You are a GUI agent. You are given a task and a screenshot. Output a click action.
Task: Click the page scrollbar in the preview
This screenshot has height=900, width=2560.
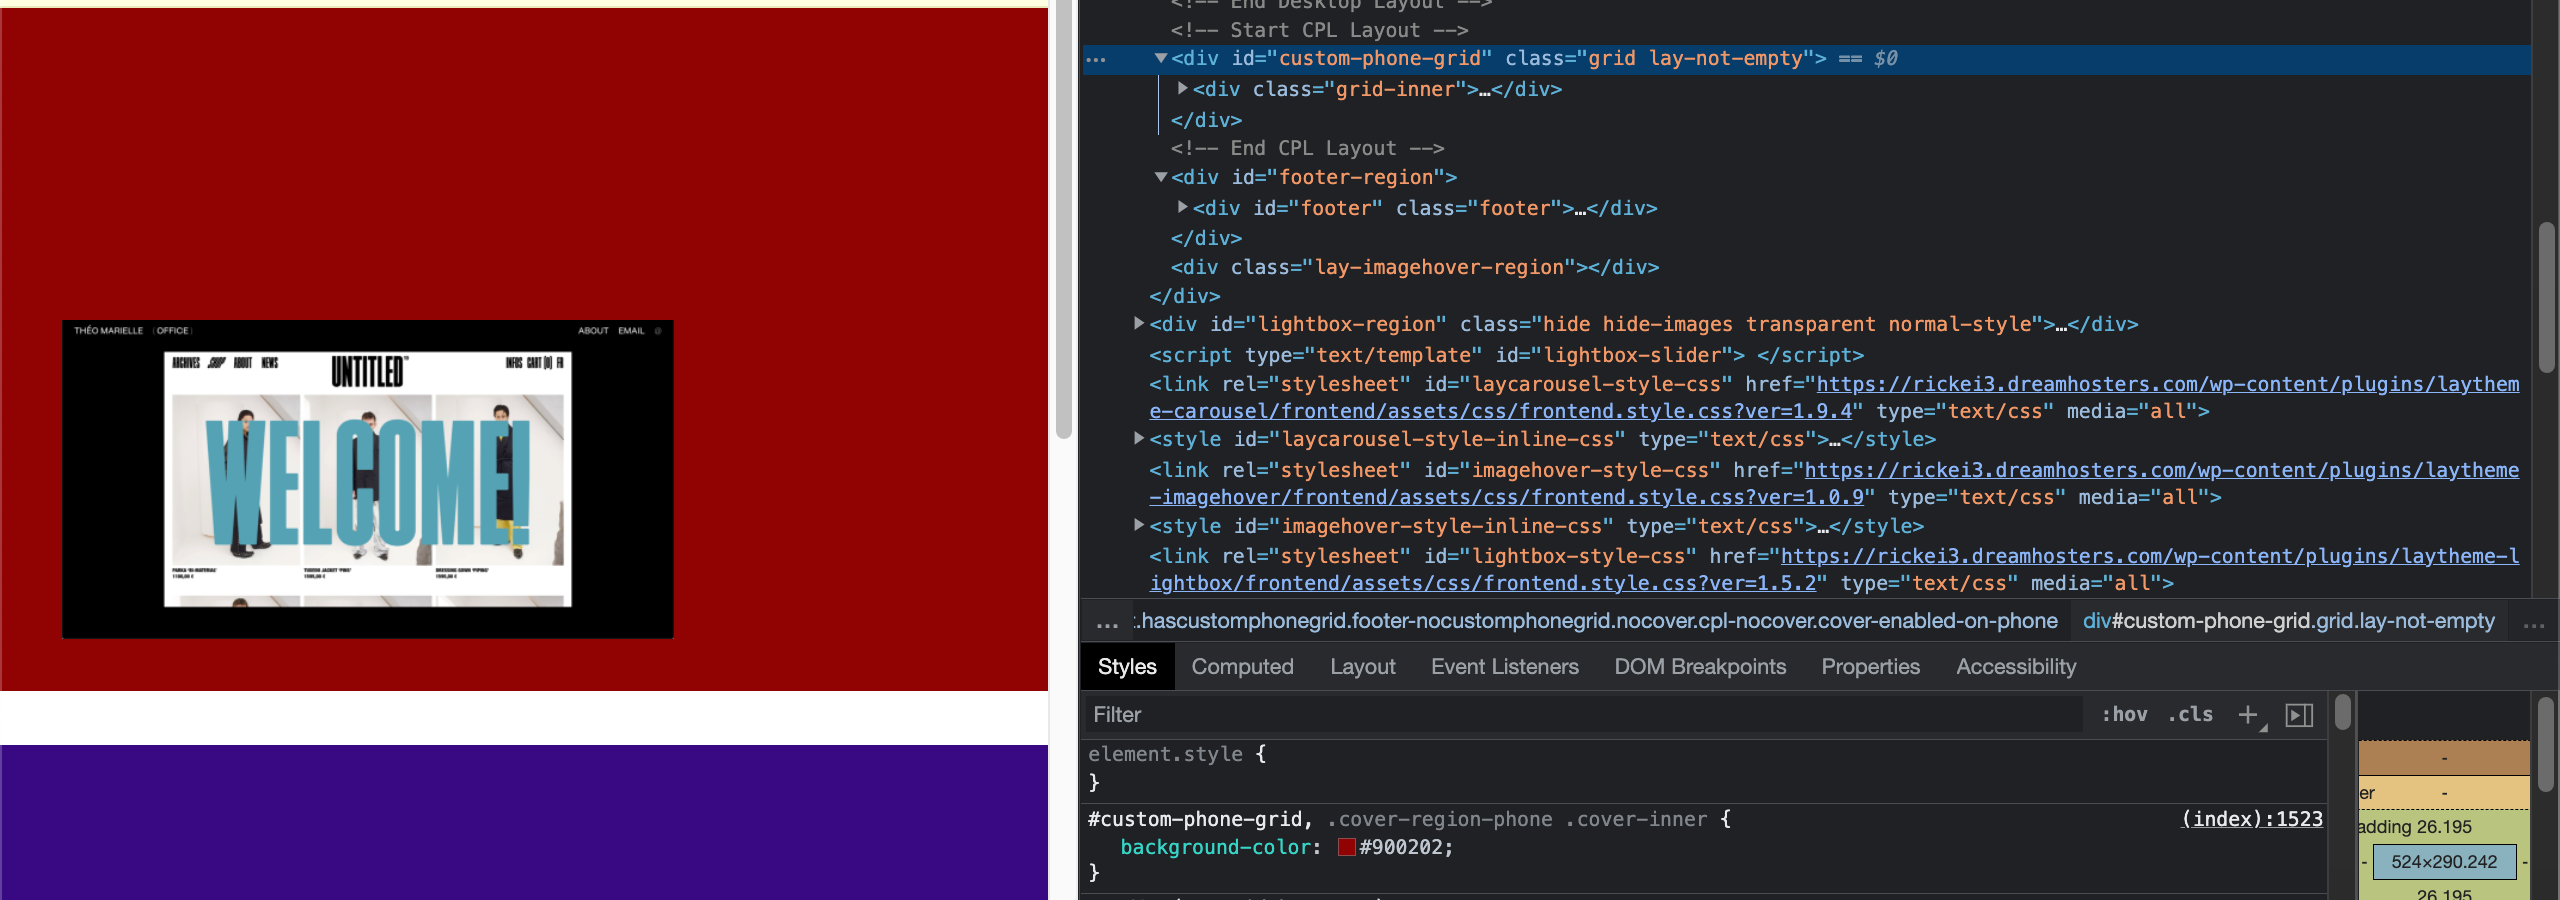coord(1064,220)
